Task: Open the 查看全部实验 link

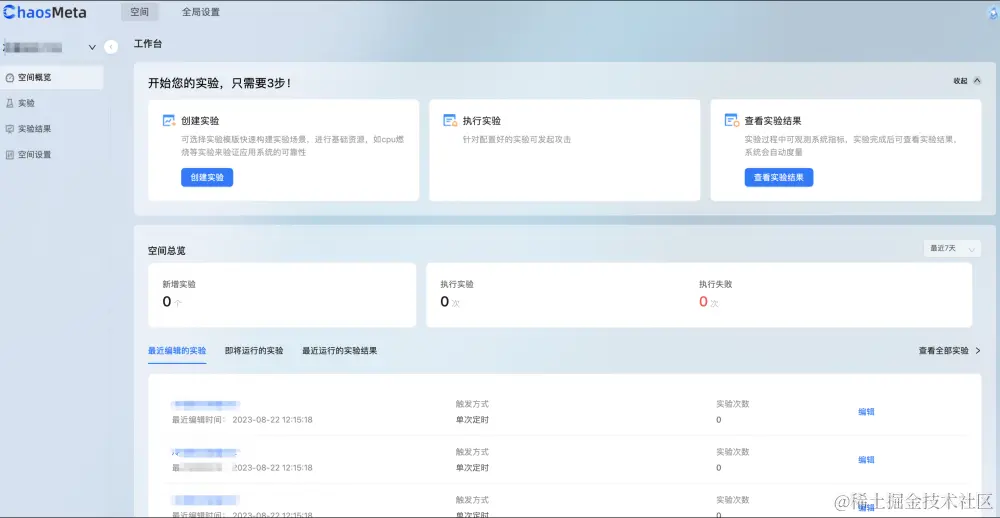Action: pos(944,351)
